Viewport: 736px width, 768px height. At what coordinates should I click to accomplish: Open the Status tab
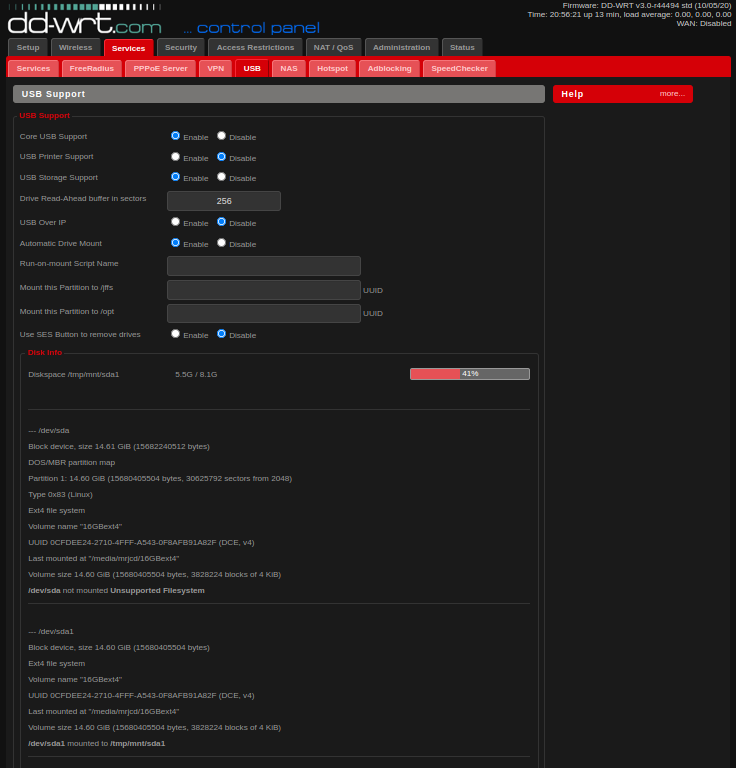click(x=462, y=47)
